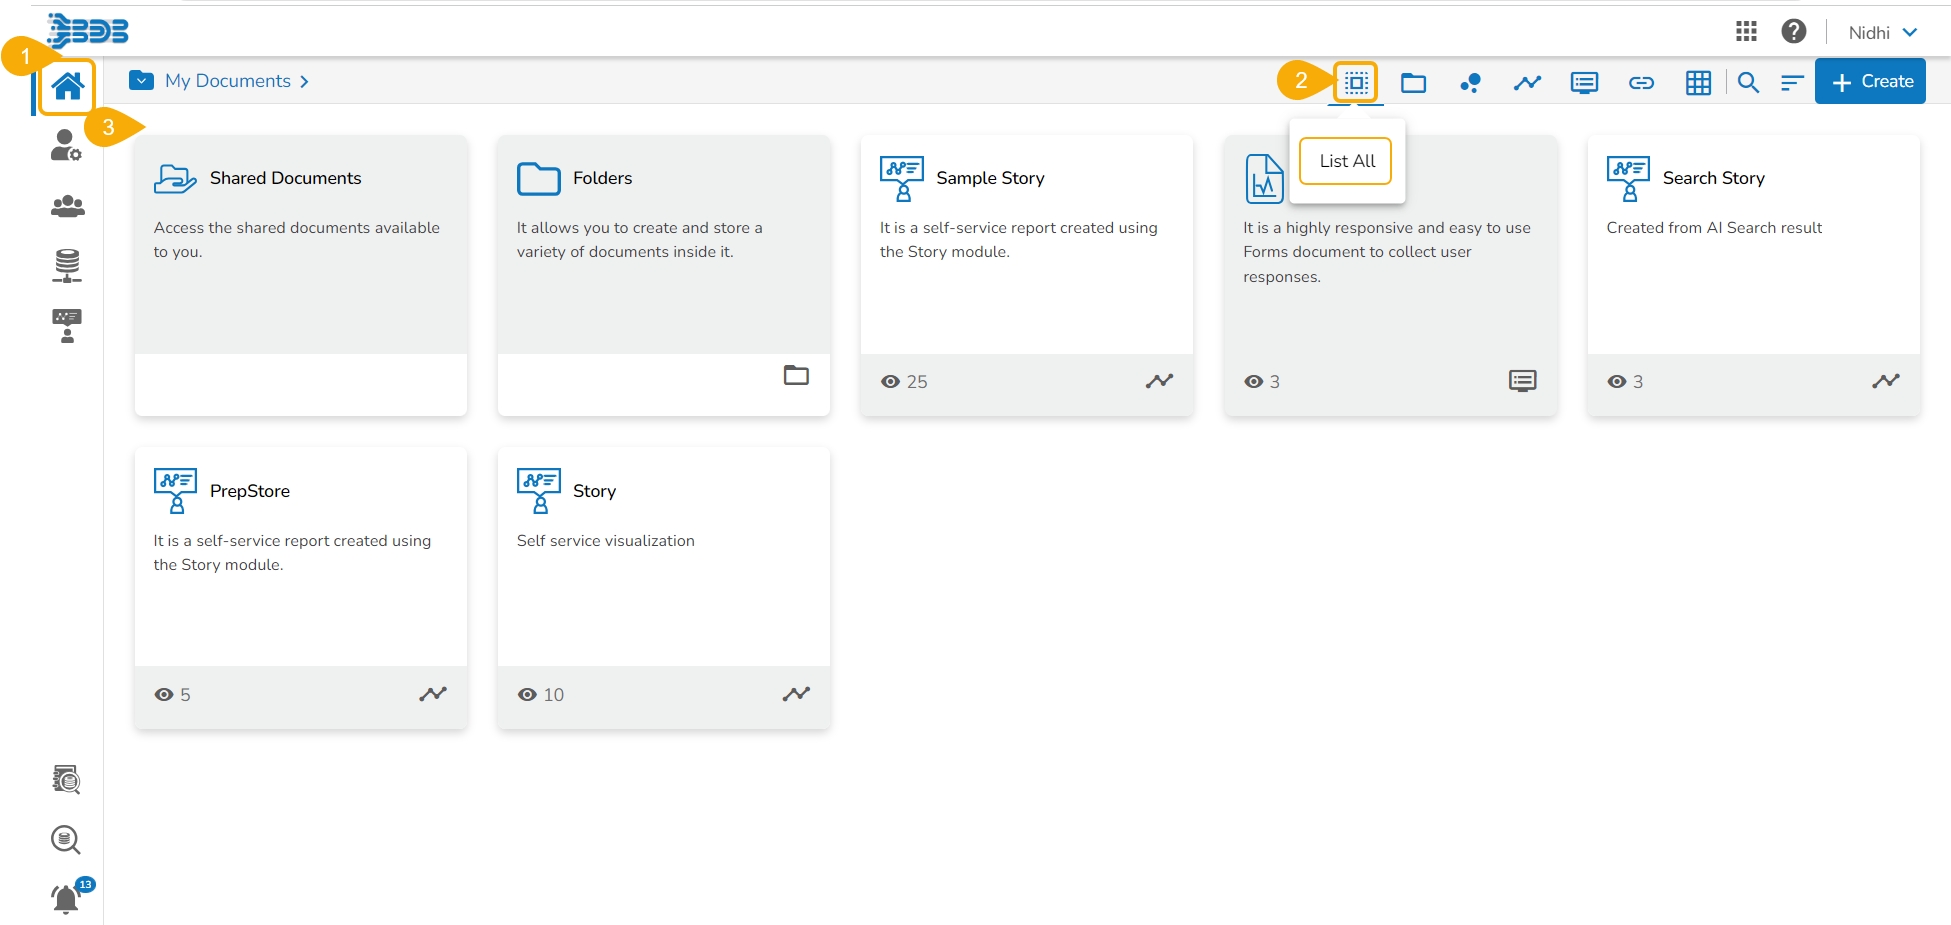
Task: Open the Data Center sidebar icon
Action: (x=67, y=265)
